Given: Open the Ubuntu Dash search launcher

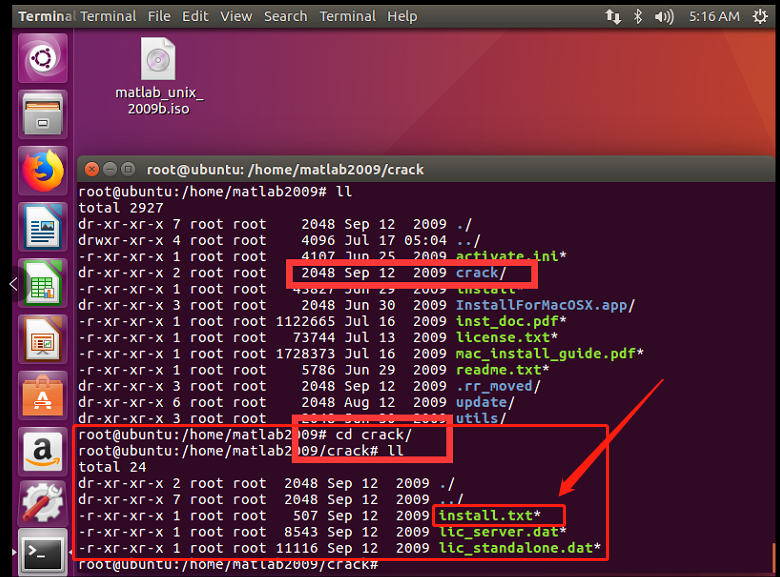Looking at the screenshot, I should (43, 59).
